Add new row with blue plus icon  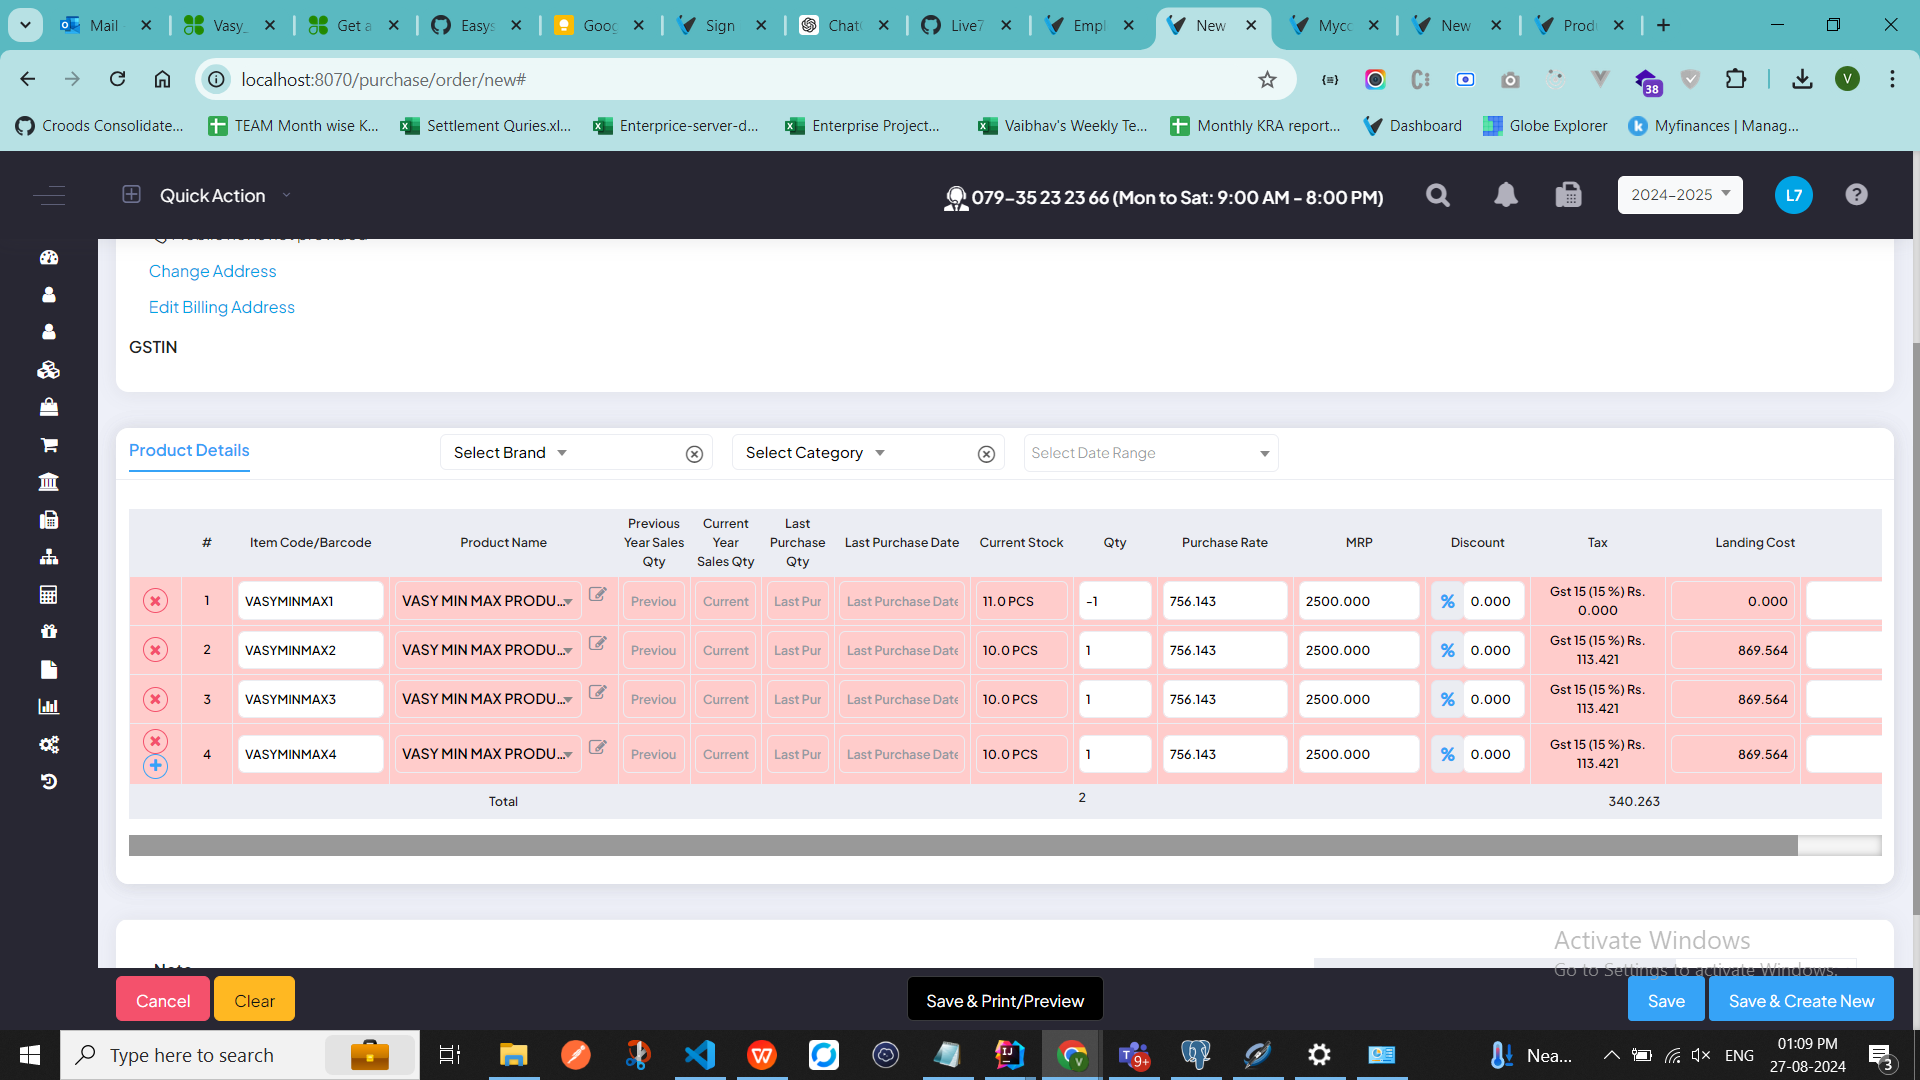tap(155, 767)
